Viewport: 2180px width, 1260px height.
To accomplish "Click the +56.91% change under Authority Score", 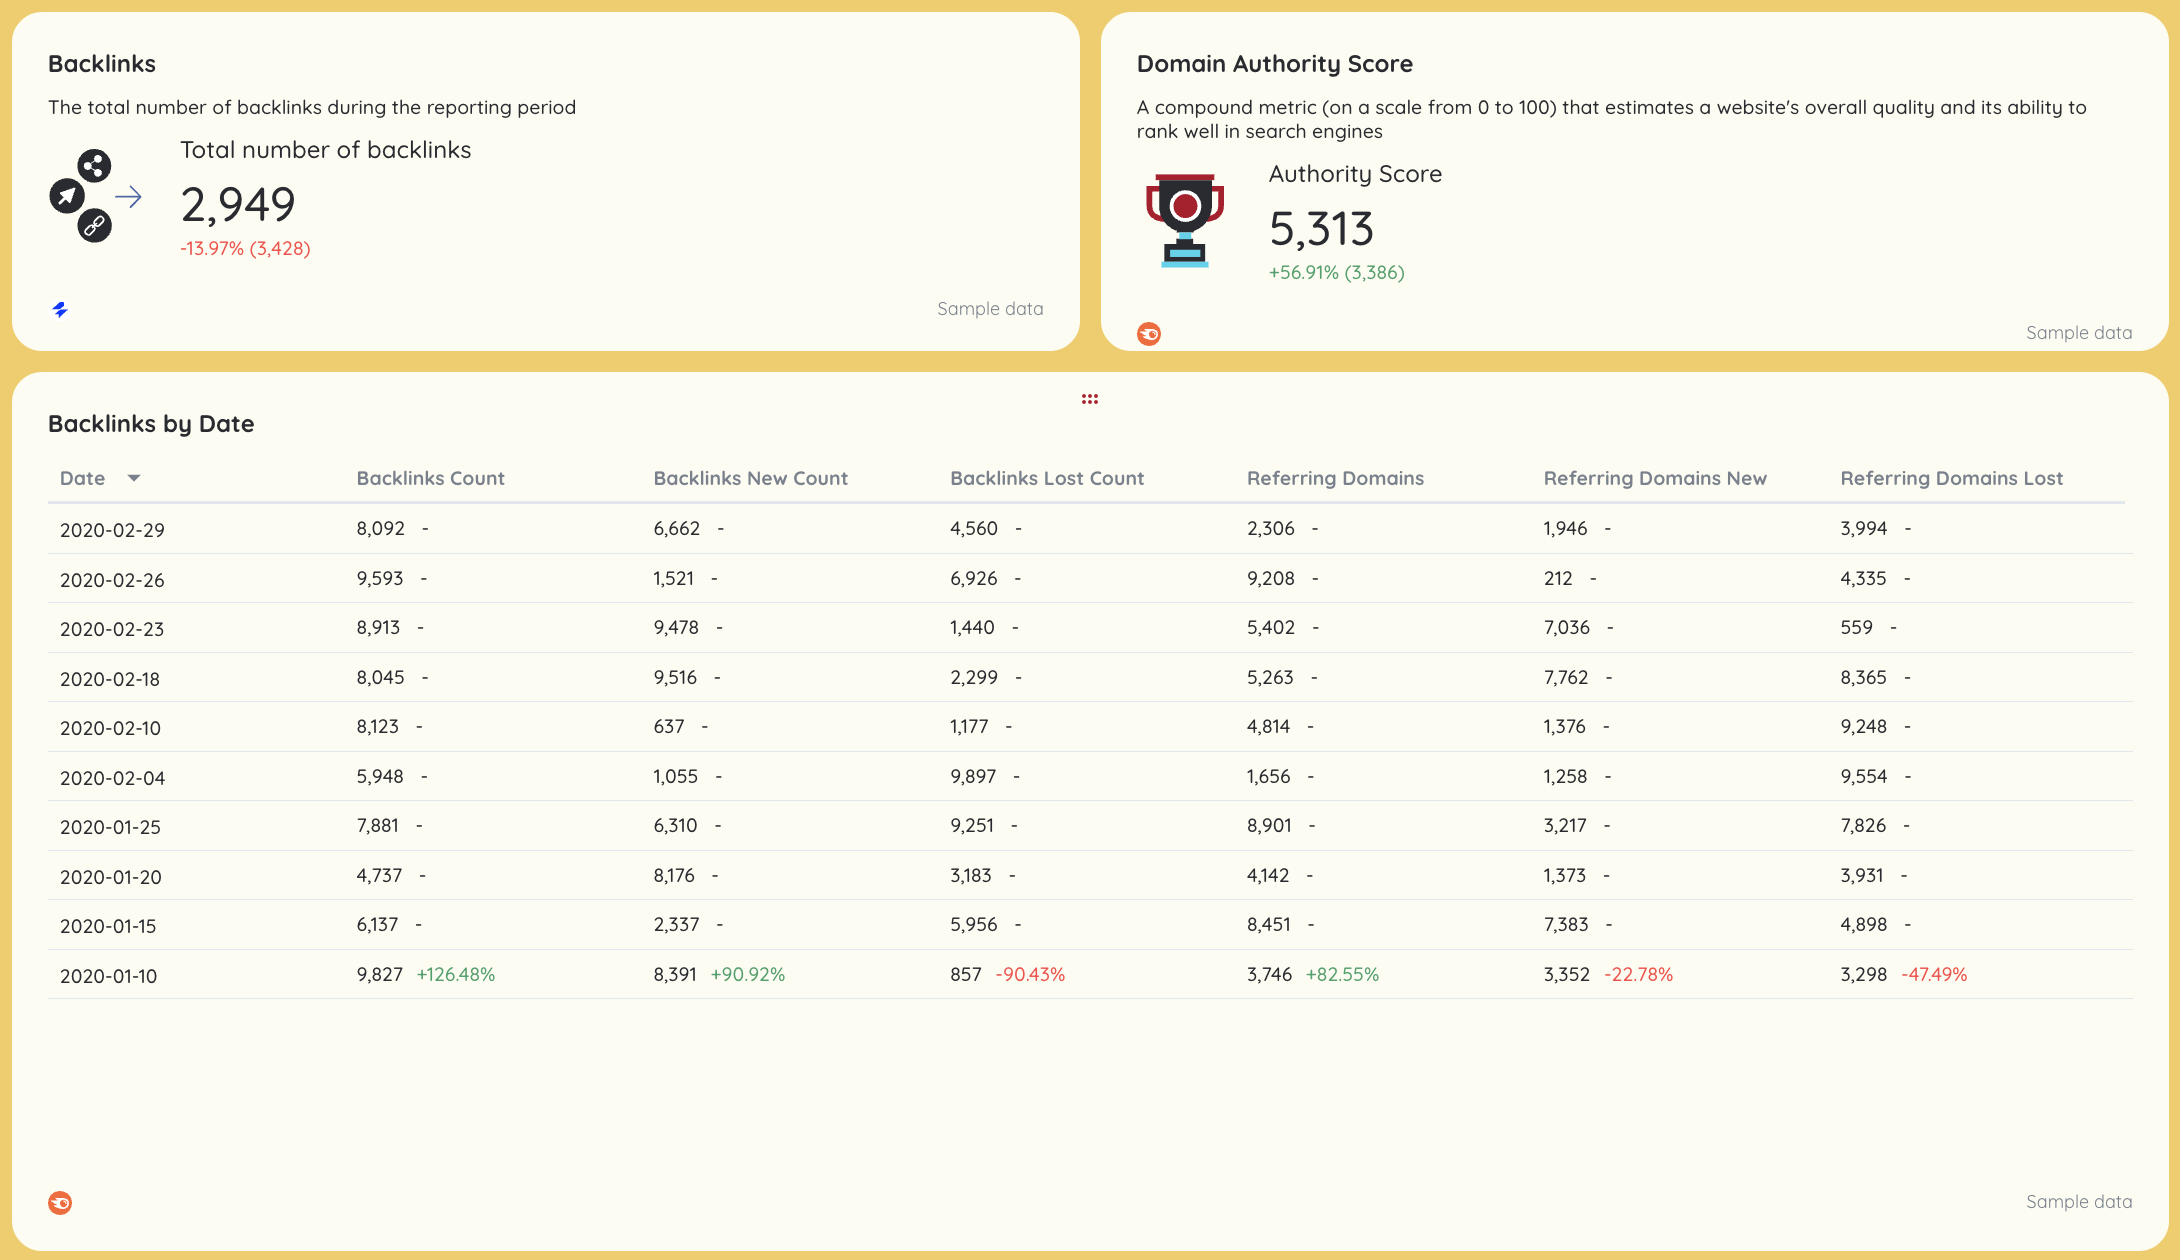I will [1336, 271].
